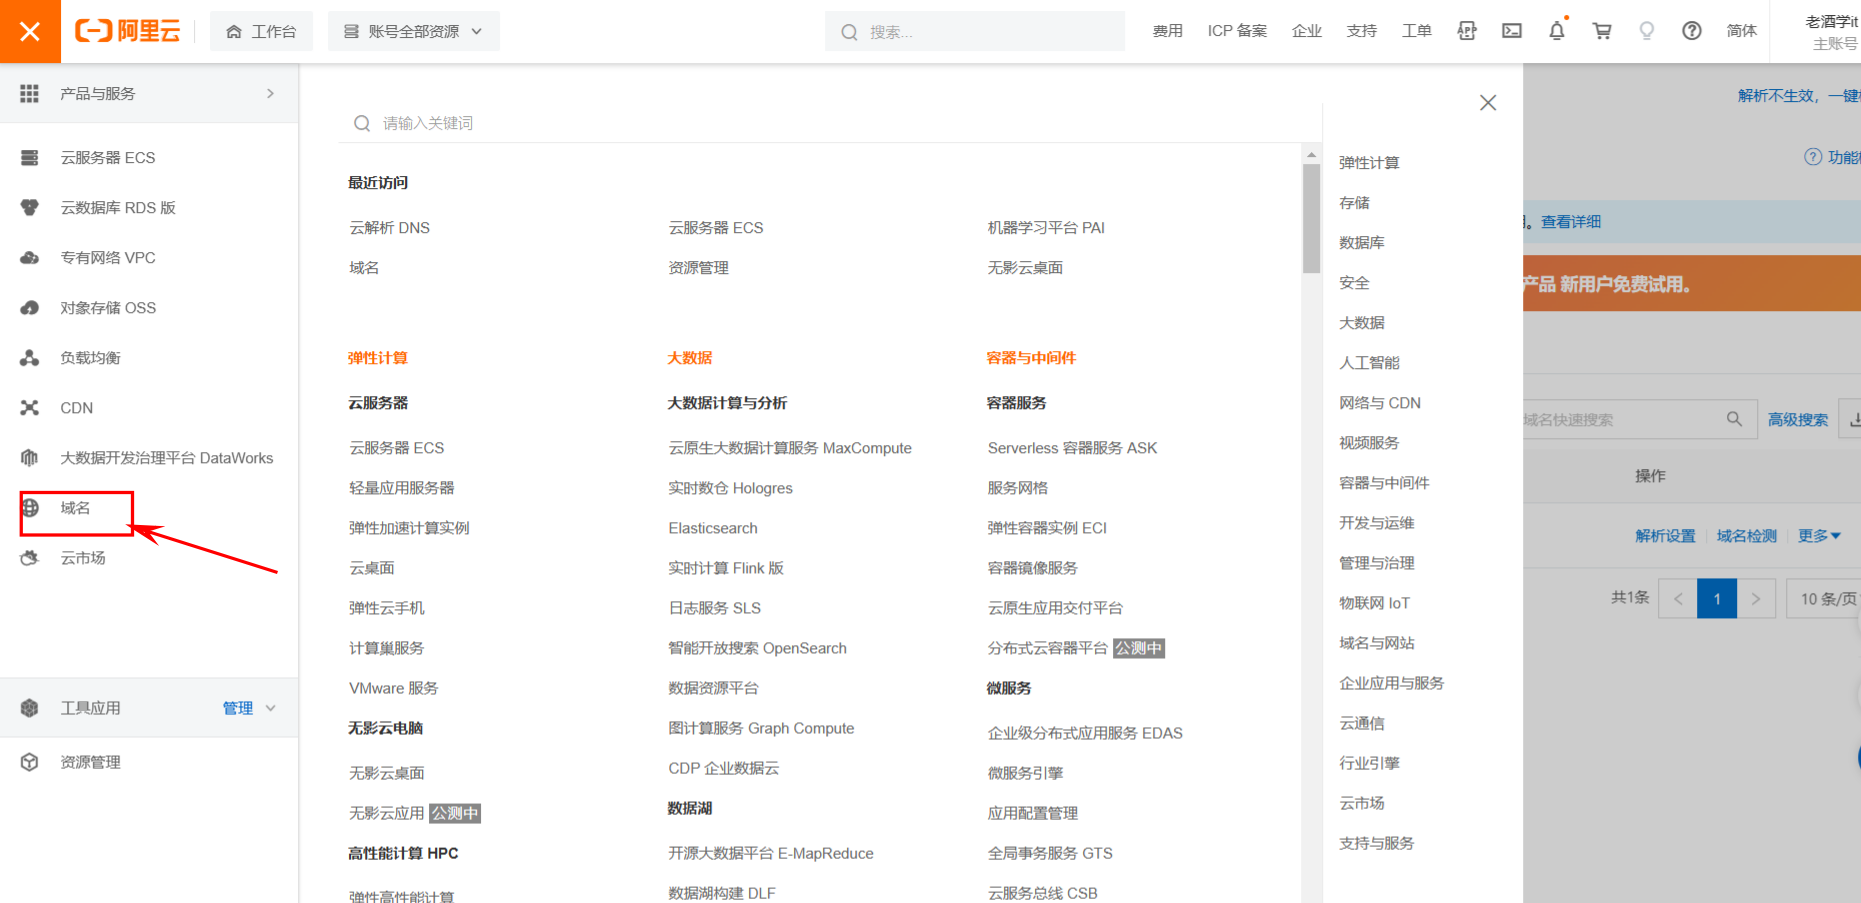The height and width of the screenshot is (903, 1861).
Task: Click the previous page arrow
Action: pyautogui.click(x=1678, y=599)
